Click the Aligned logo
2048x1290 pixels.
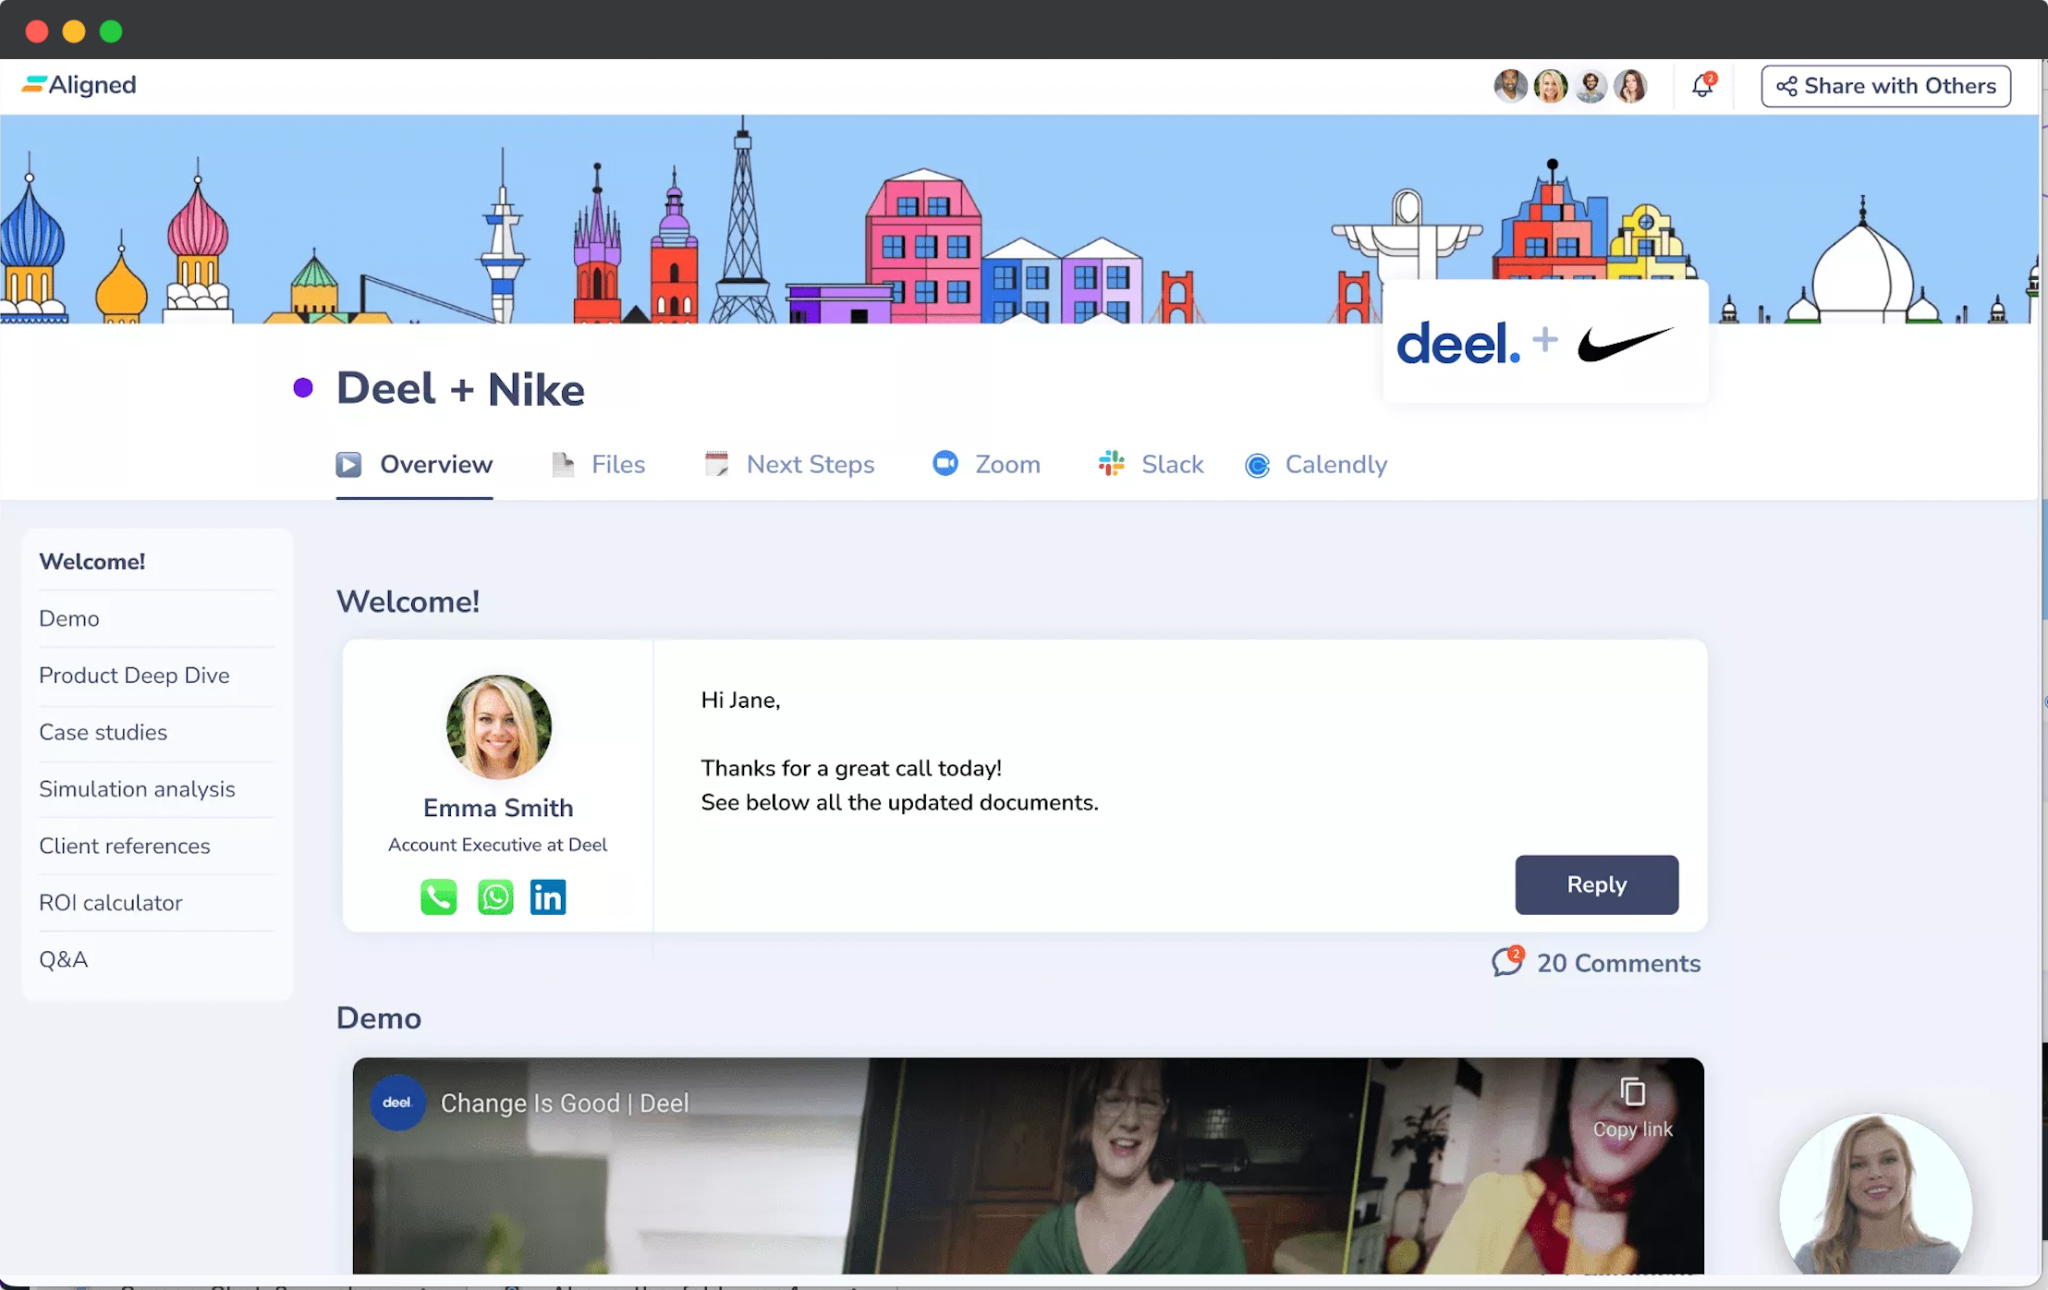(80, 85)
